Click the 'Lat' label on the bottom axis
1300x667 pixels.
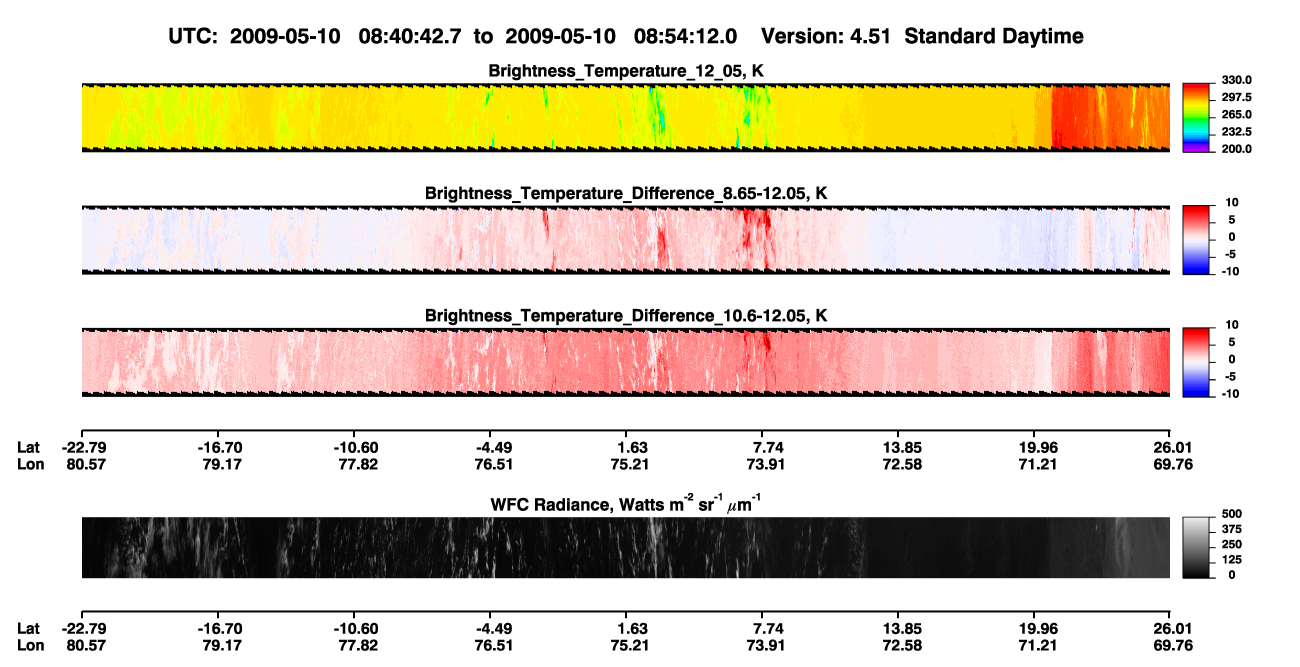coord(28,629)
